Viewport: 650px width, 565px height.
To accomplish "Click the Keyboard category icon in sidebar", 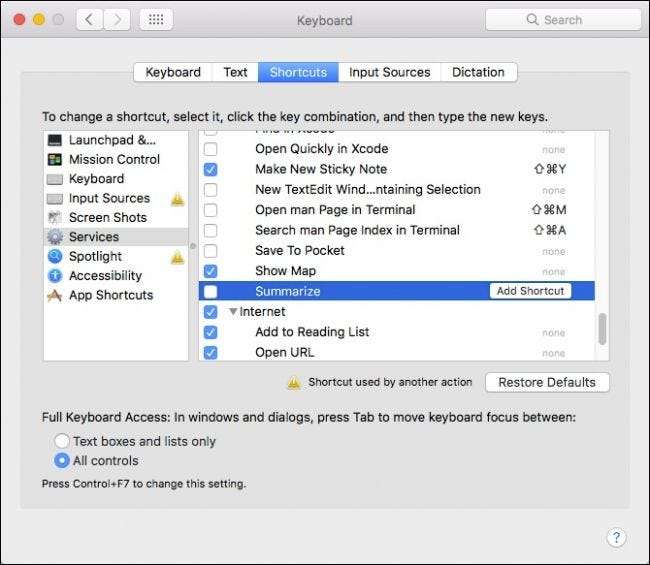I will (55, 179).
